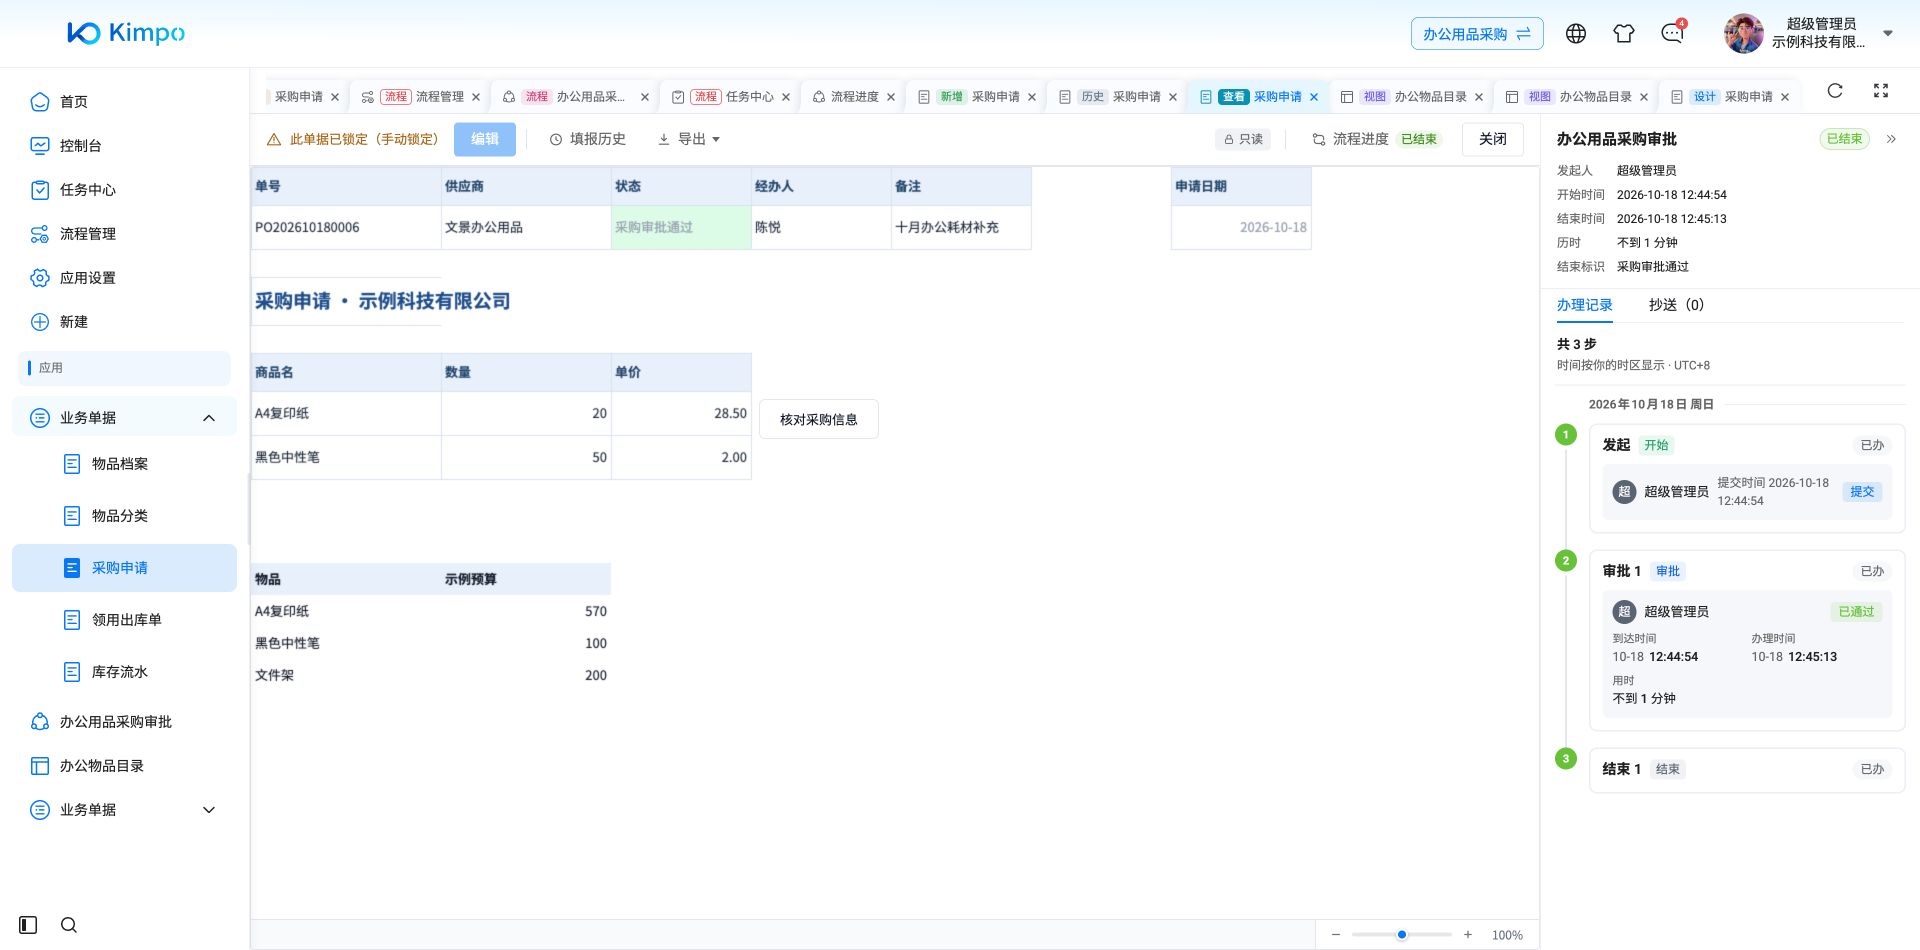Adjust the zoom slider handle
Viewport: 1920px width, 950px height.
point(1402,935)
